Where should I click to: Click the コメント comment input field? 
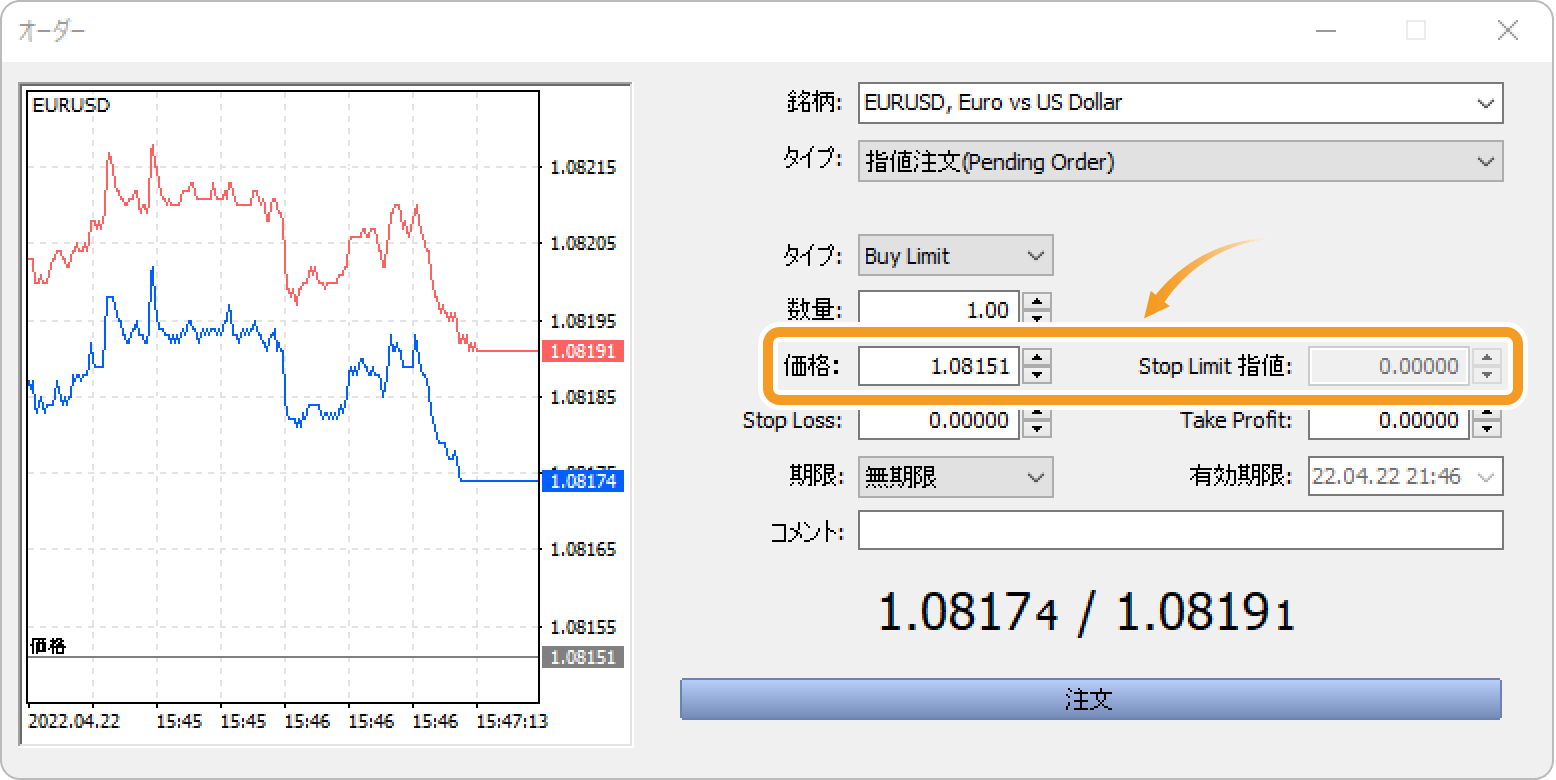(x=1180, y=531)
